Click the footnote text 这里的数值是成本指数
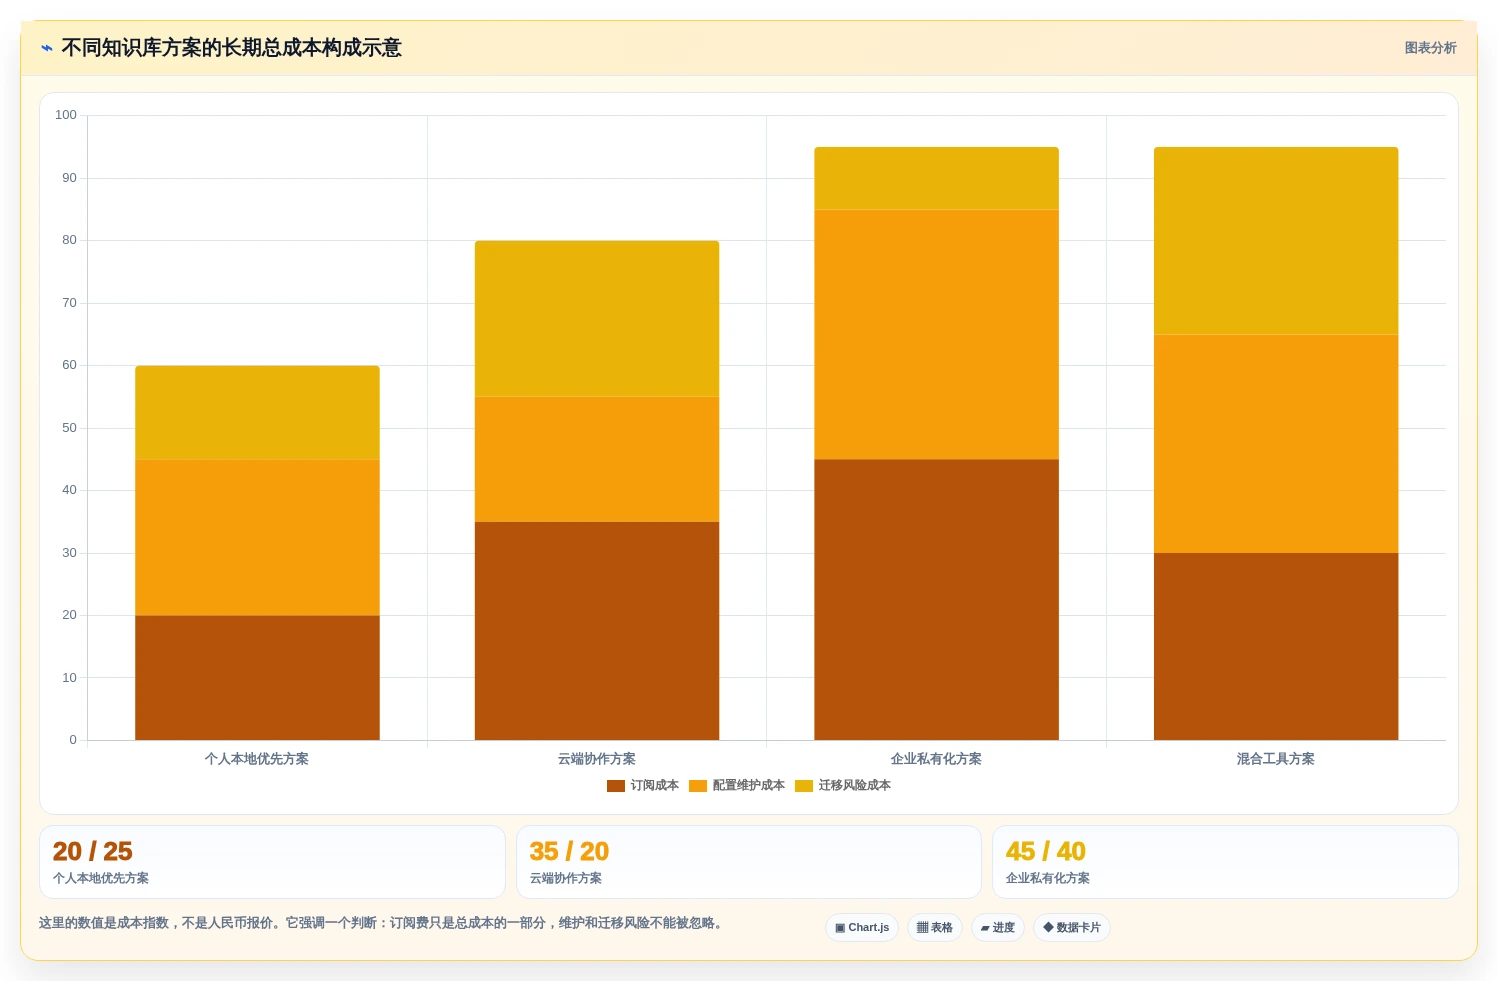The height and width of the screenshot is (981, 1498). coord(104,923)
